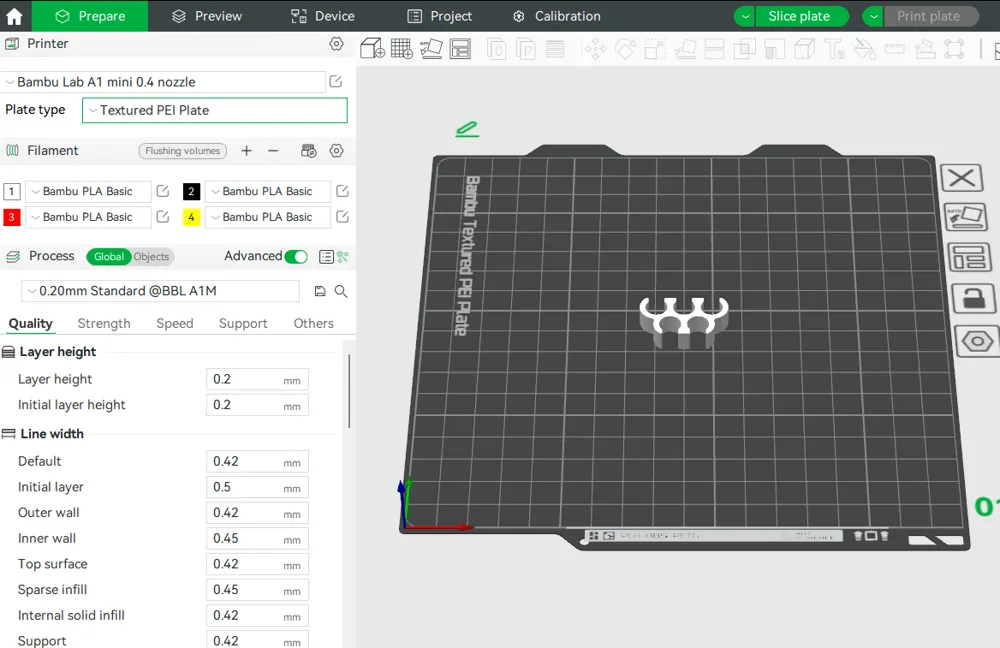1000x648 pixels.
Task: Open the Measure tool
Action: pyautogui.click(x=894, y=48)
